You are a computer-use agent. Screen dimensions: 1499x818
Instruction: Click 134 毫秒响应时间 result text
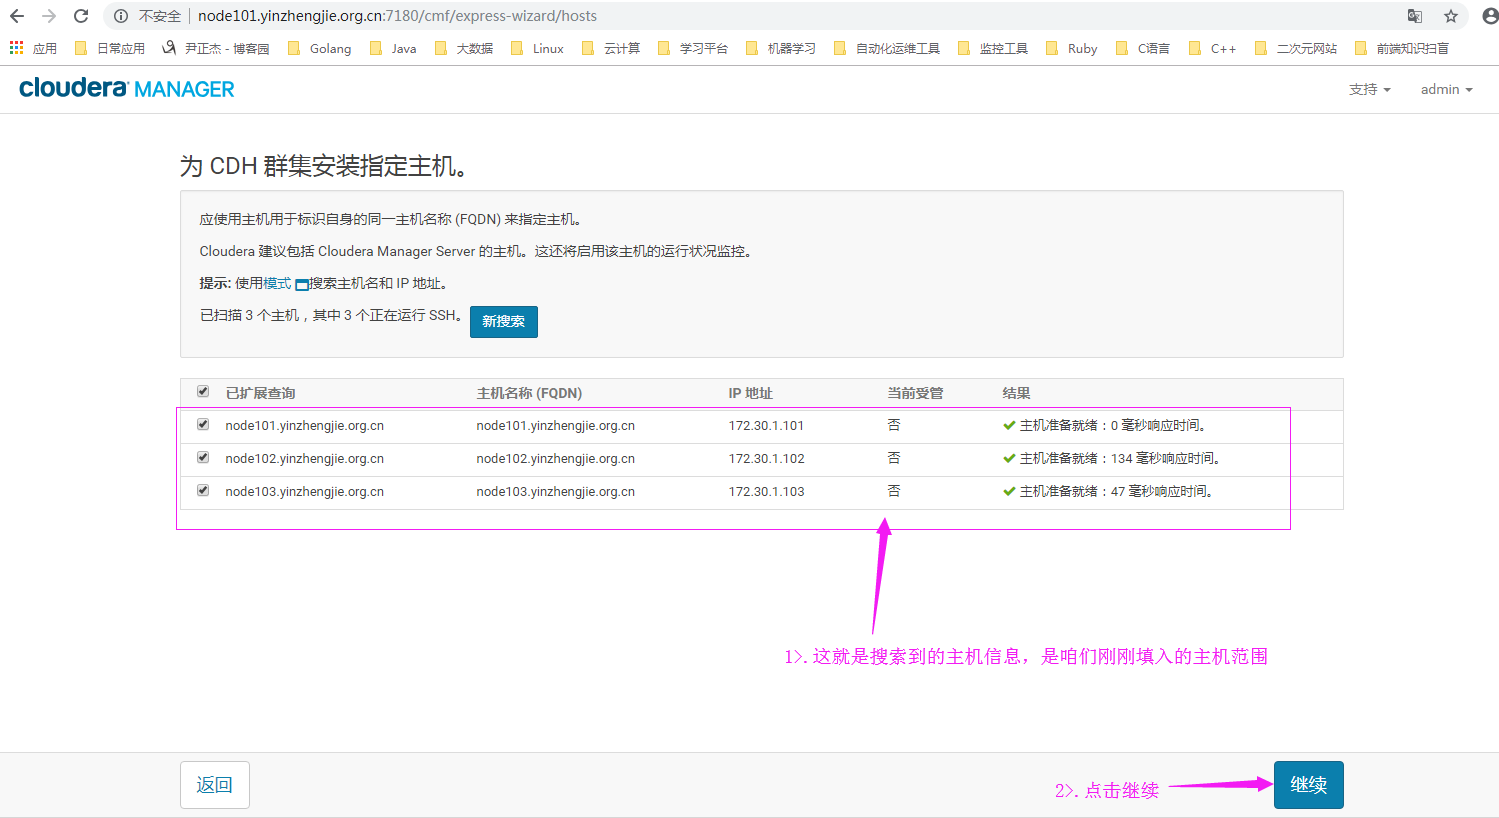[x=1165, y=459]
